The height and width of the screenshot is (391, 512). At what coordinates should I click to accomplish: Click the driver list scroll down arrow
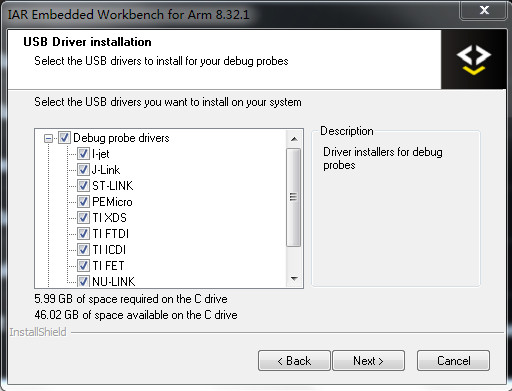point(294,279)
